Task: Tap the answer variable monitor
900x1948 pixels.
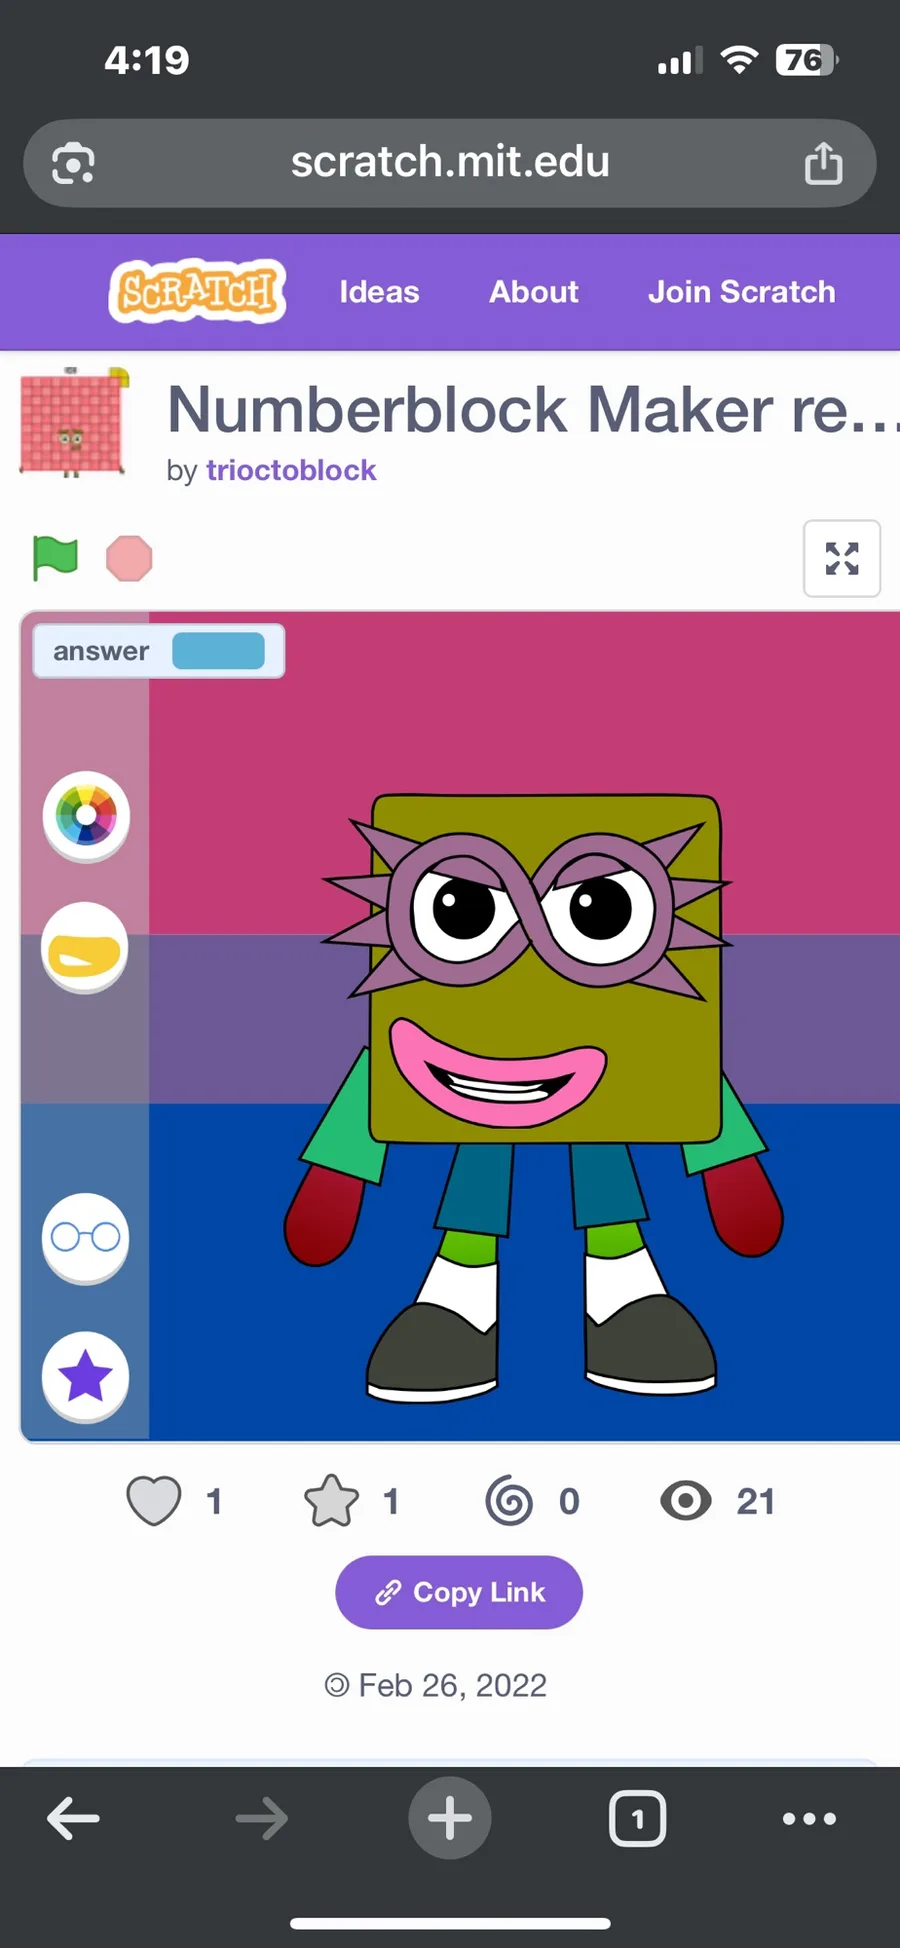Action: click(159, 651)
